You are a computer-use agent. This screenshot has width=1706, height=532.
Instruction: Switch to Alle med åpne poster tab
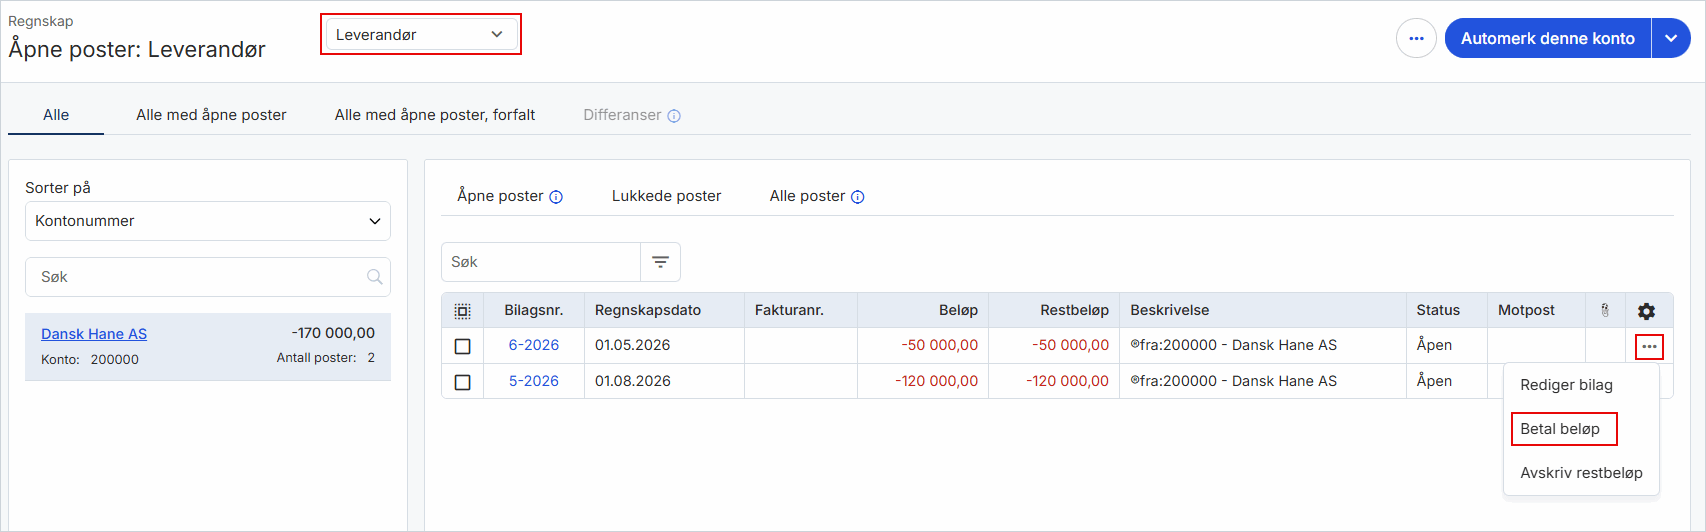click(x=211, y=115)
